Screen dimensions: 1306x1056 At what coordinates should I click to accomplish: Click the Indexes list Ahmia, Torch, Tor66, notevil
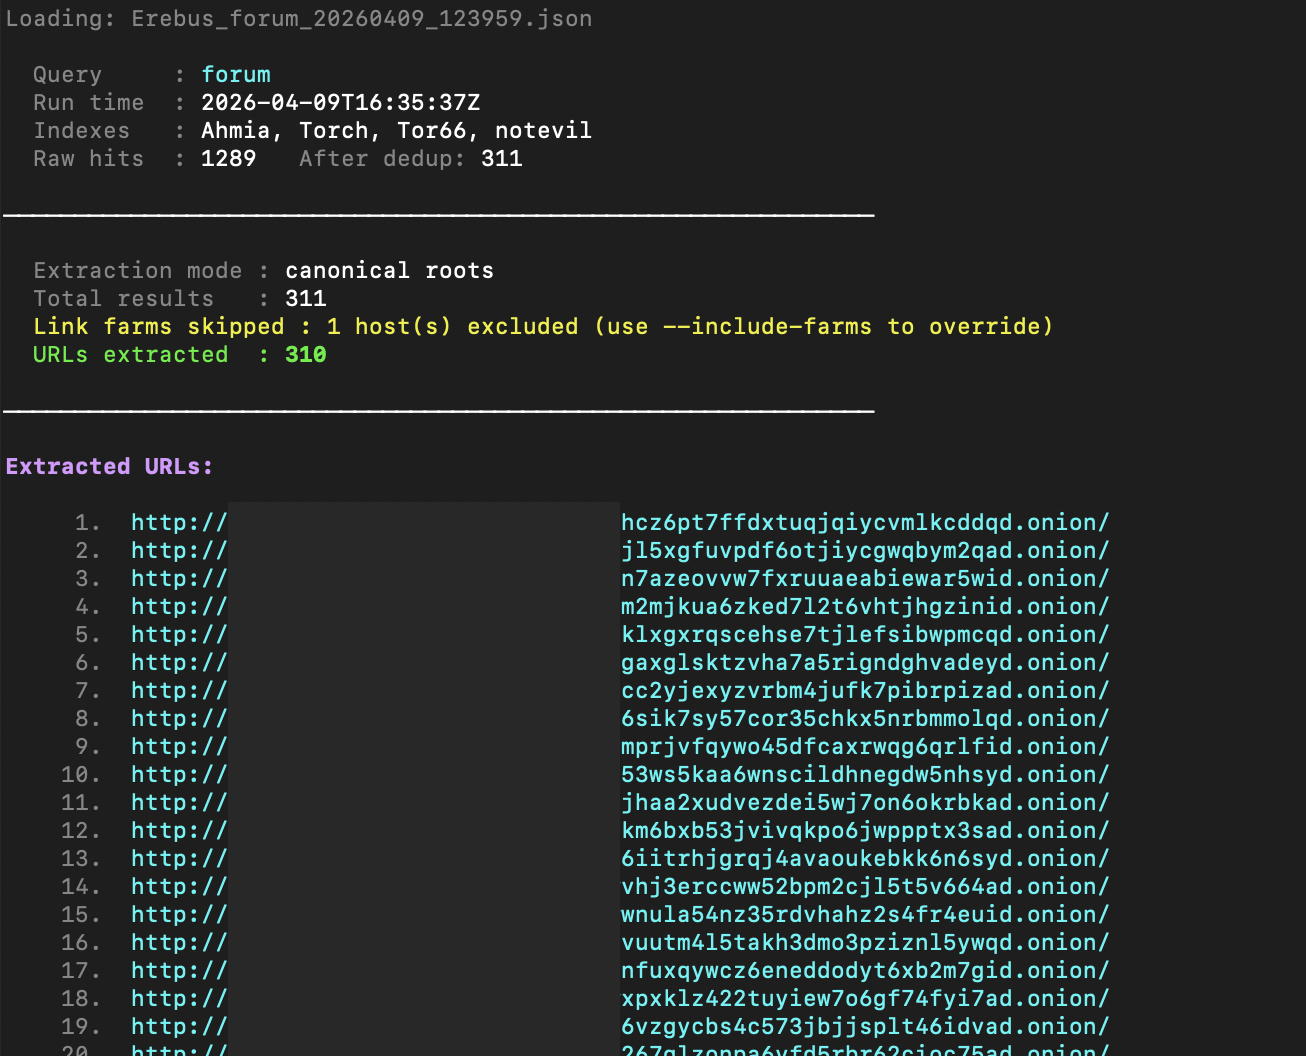396,131
